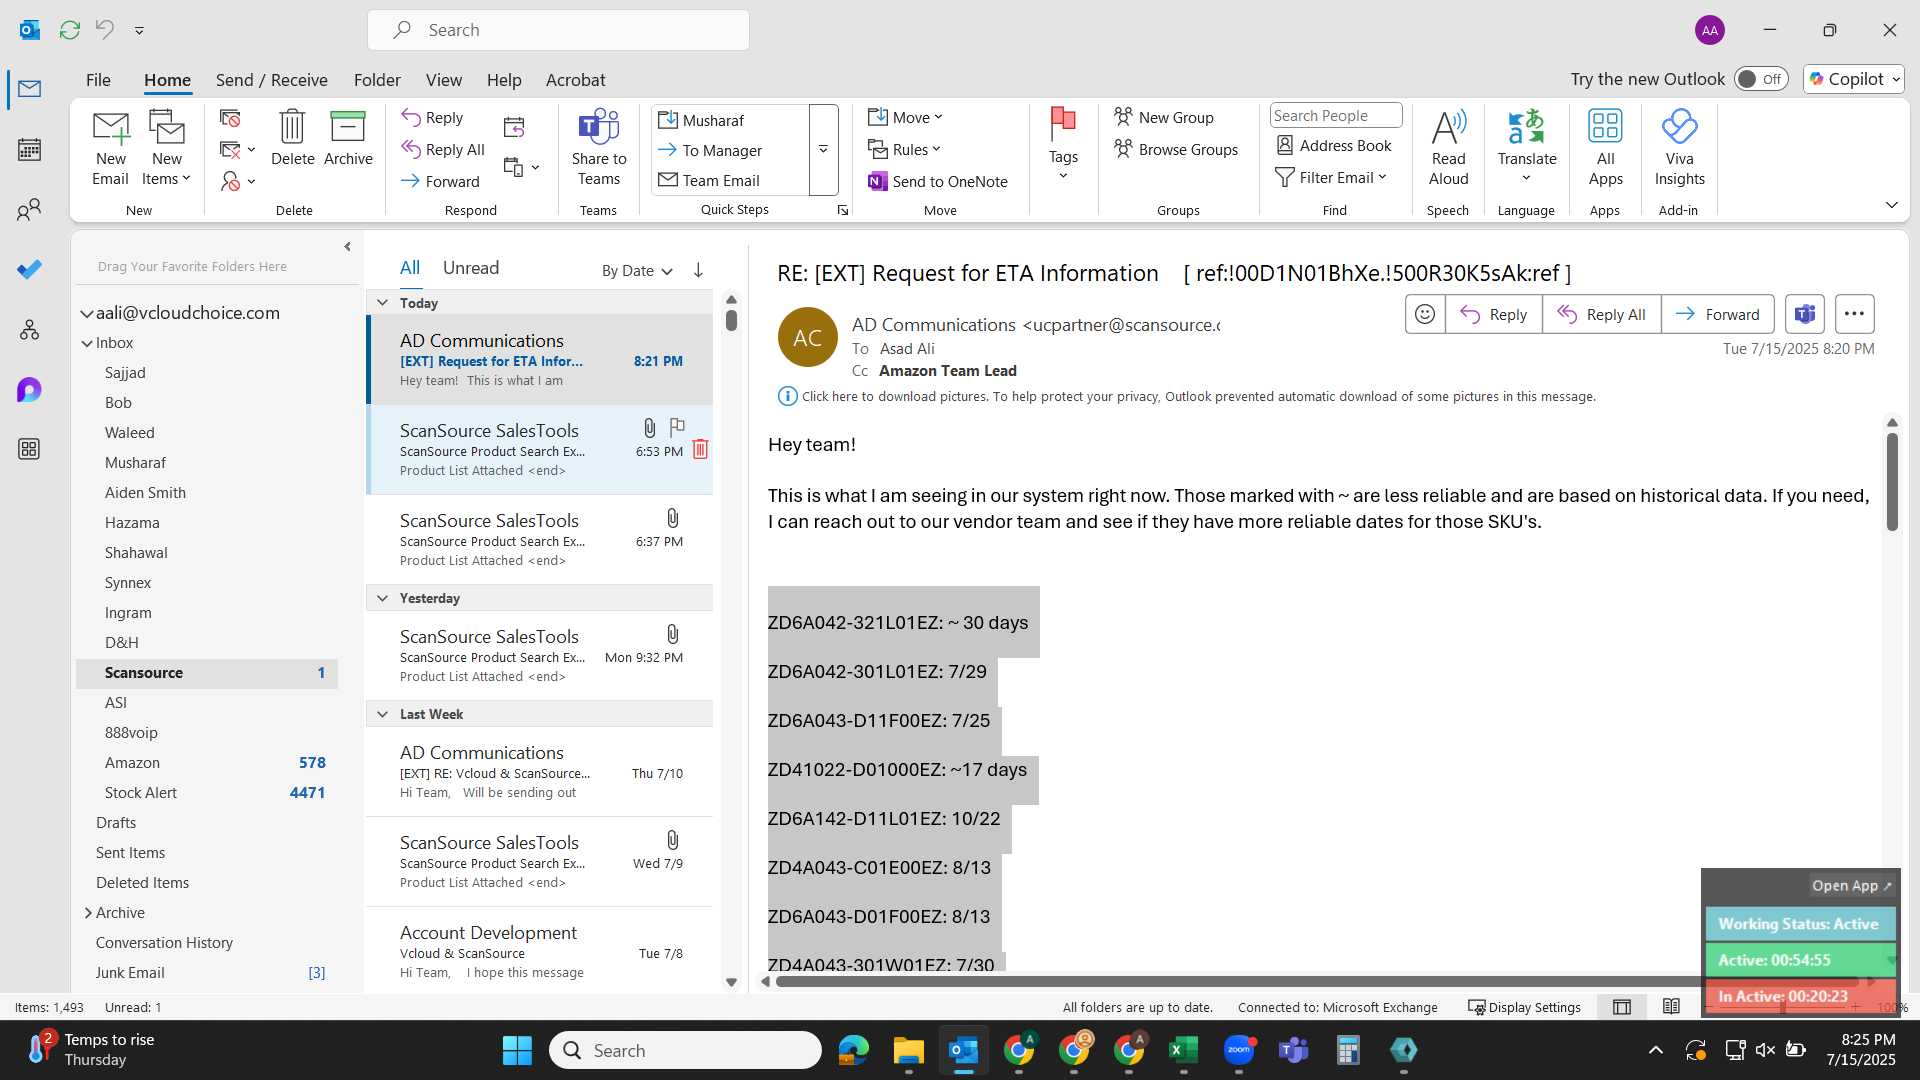Switch to Send / Receive tab
The height and width of the screenshot is (1080, 1920).
[x=271, y=80]
